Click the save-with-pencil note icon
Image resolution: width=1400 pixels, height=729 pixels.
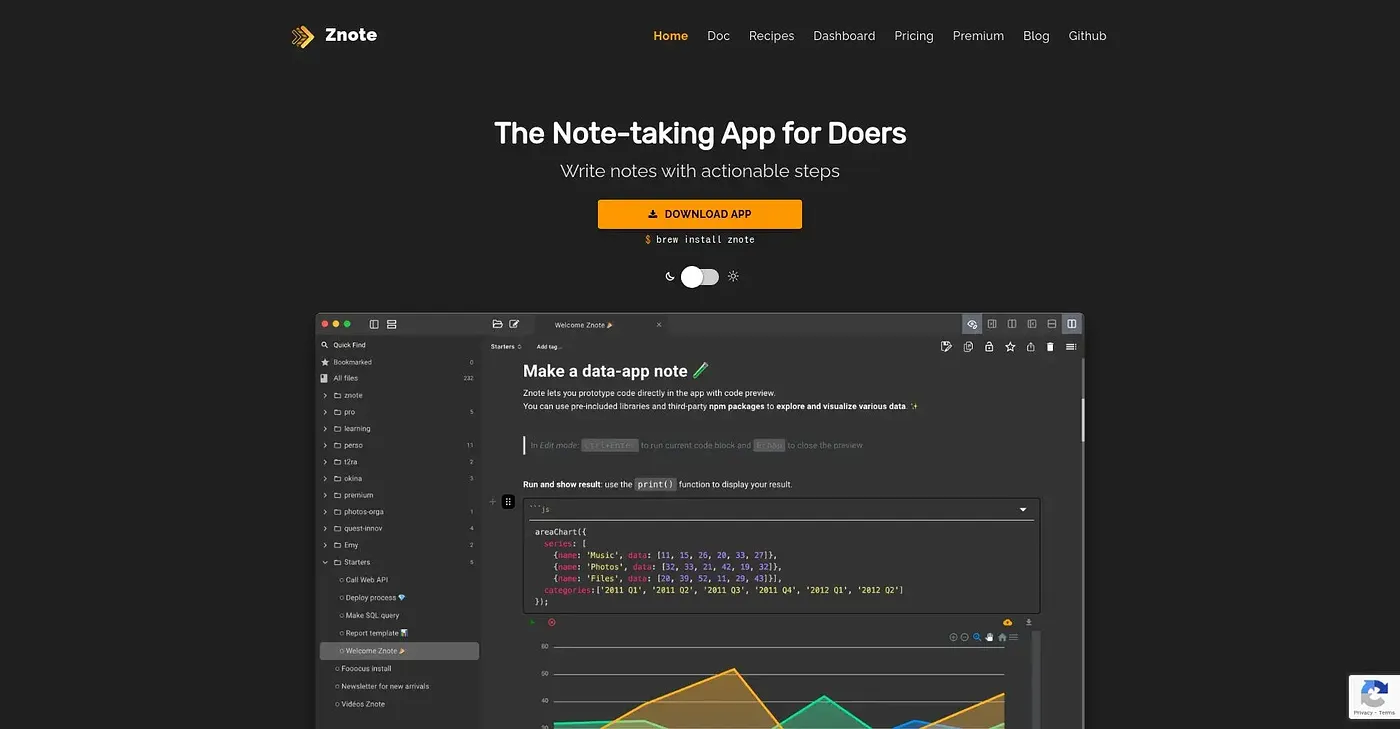947,347
